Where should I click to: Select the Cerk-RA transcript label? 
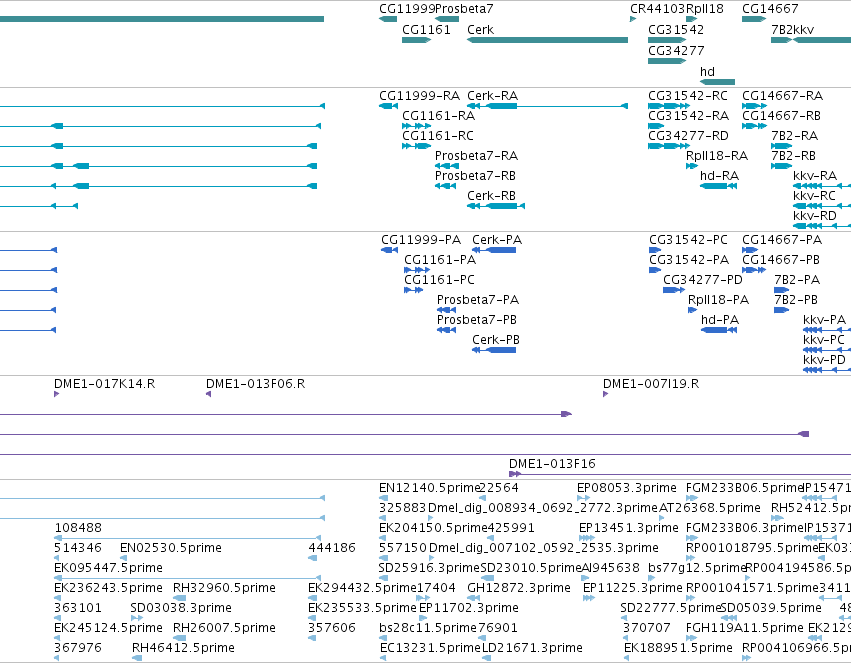coord(492,96)
